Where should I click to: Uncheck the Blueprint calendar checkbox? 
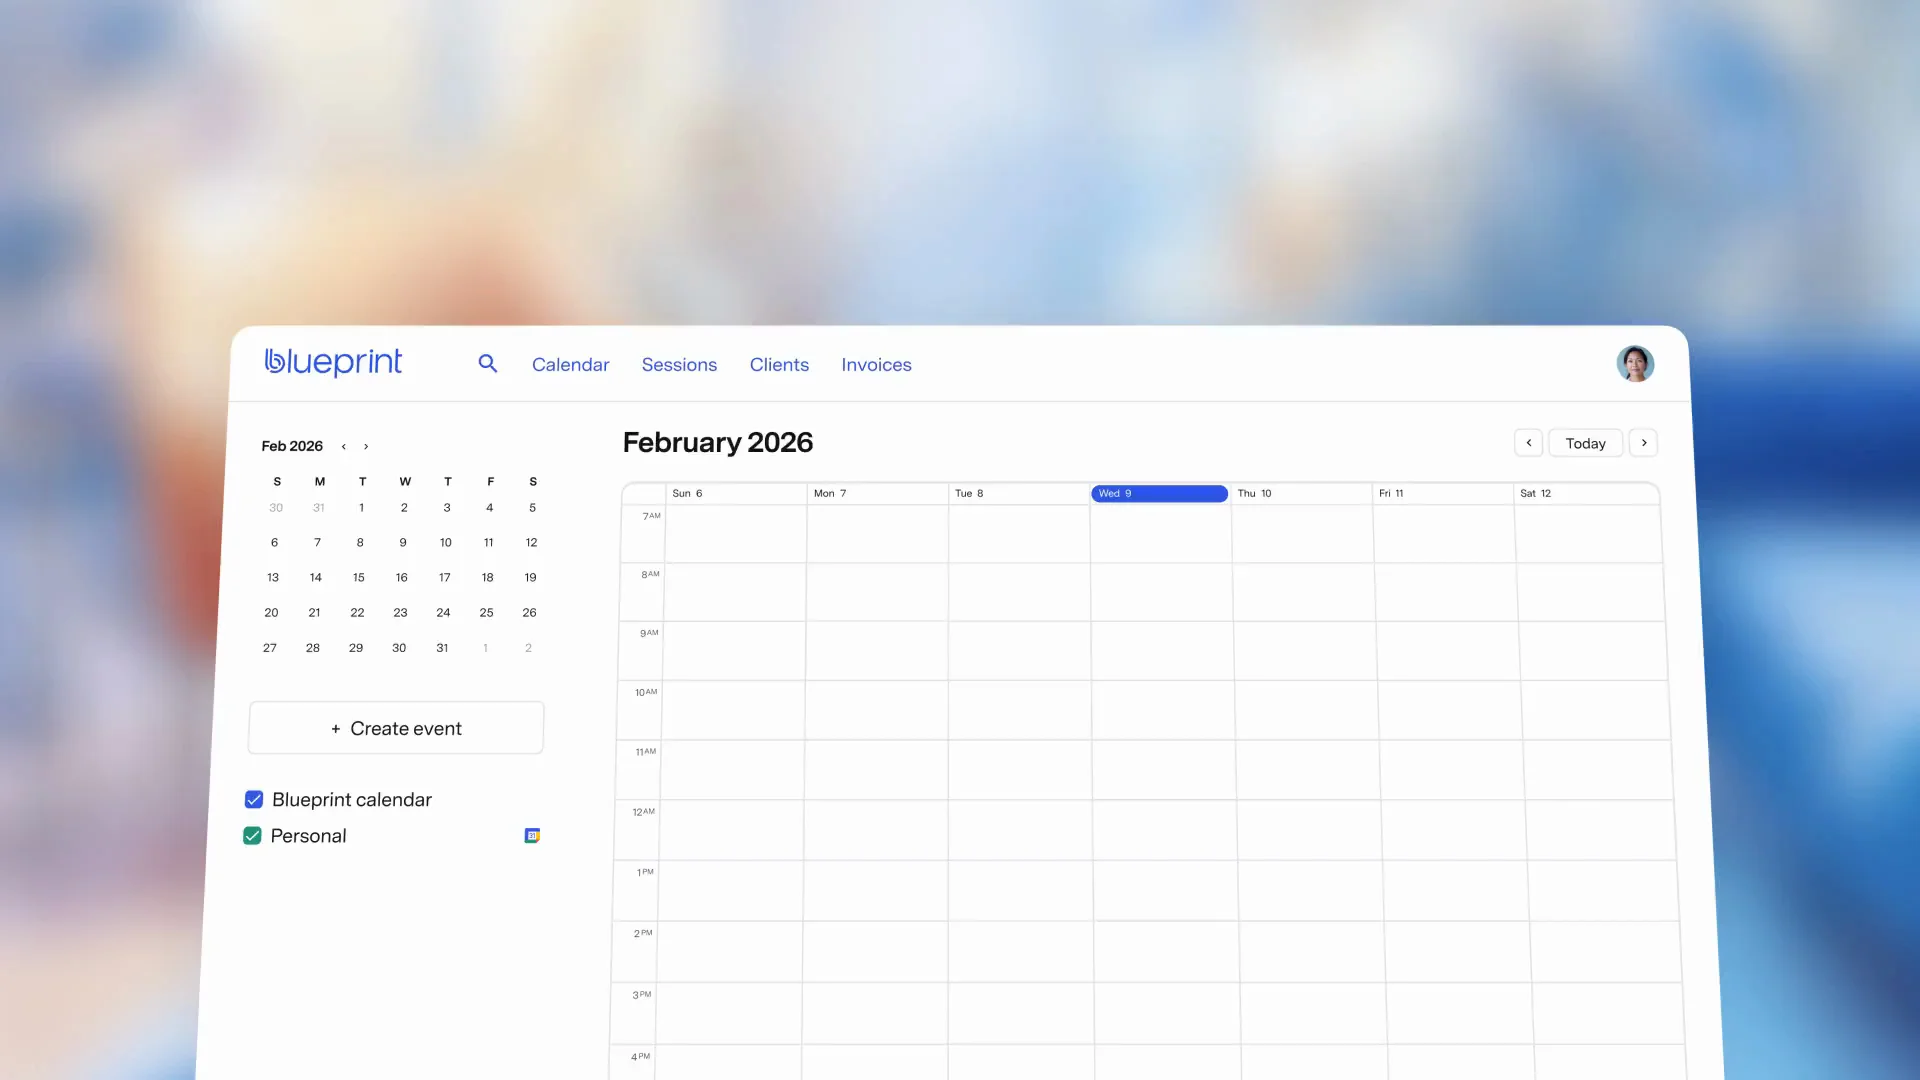click(x=254, y=800)
